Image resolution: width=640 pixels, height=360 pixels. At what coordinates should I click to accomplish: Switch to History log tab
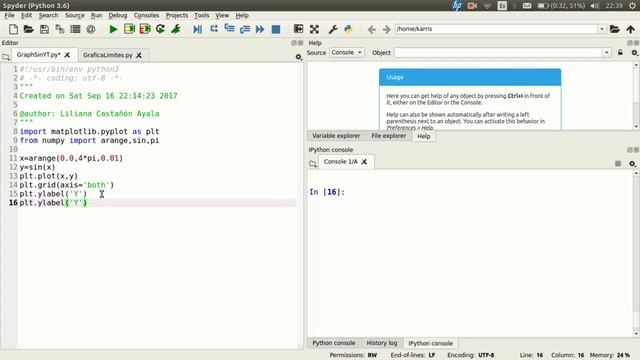(382, 343)
